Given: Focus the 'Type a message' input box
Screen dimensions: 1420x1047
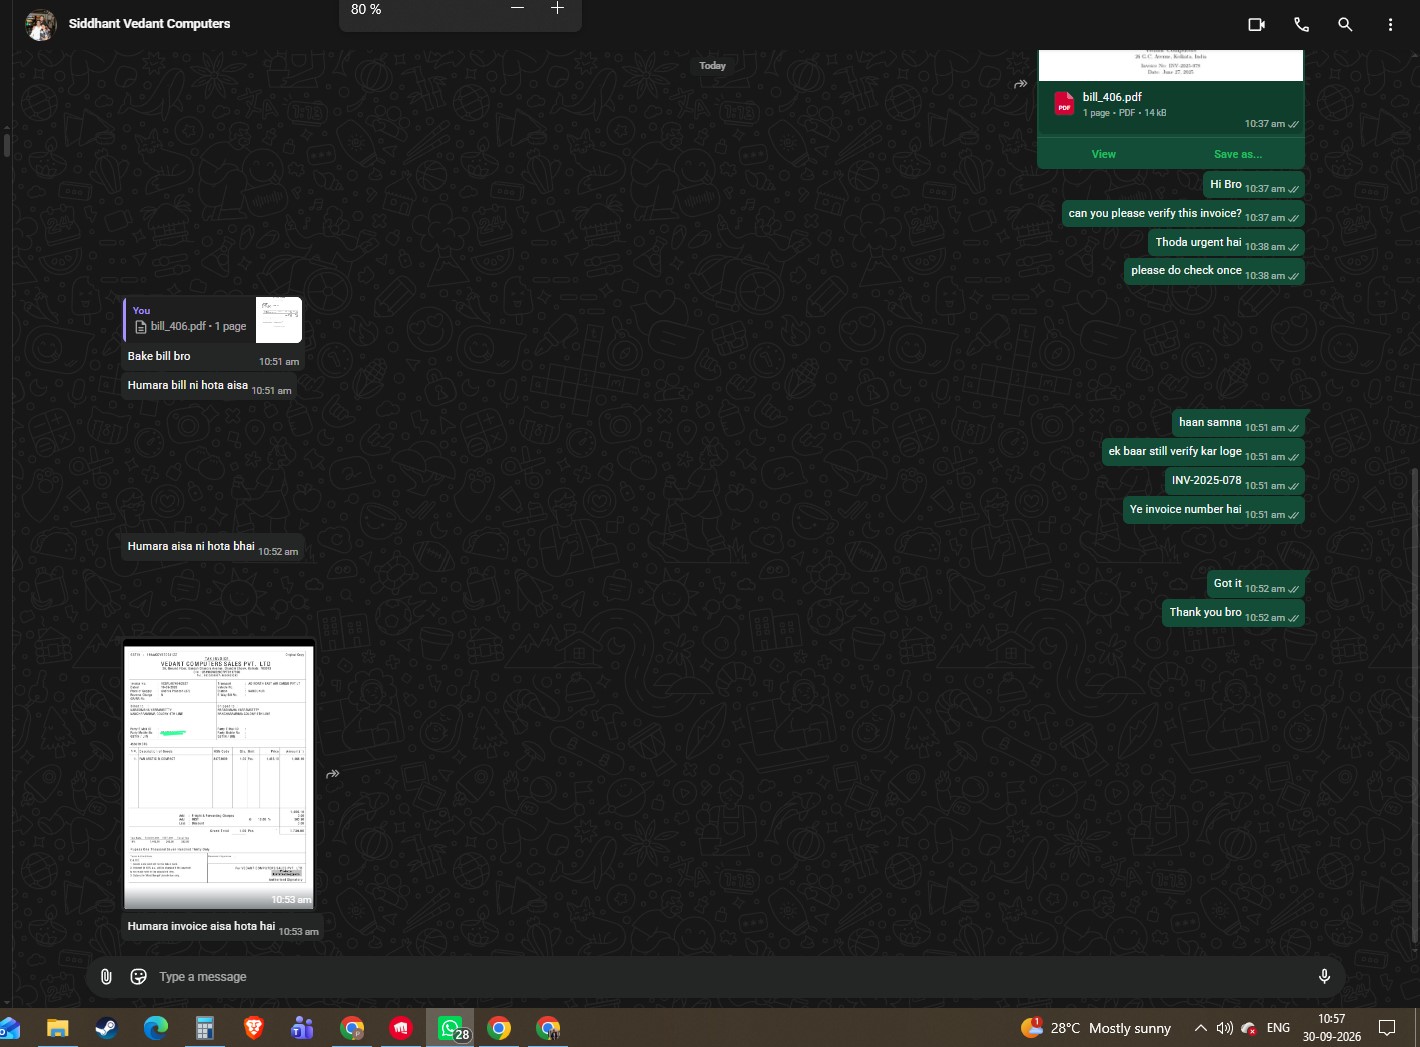Looking at the screenshot, I should click(730, 977).
